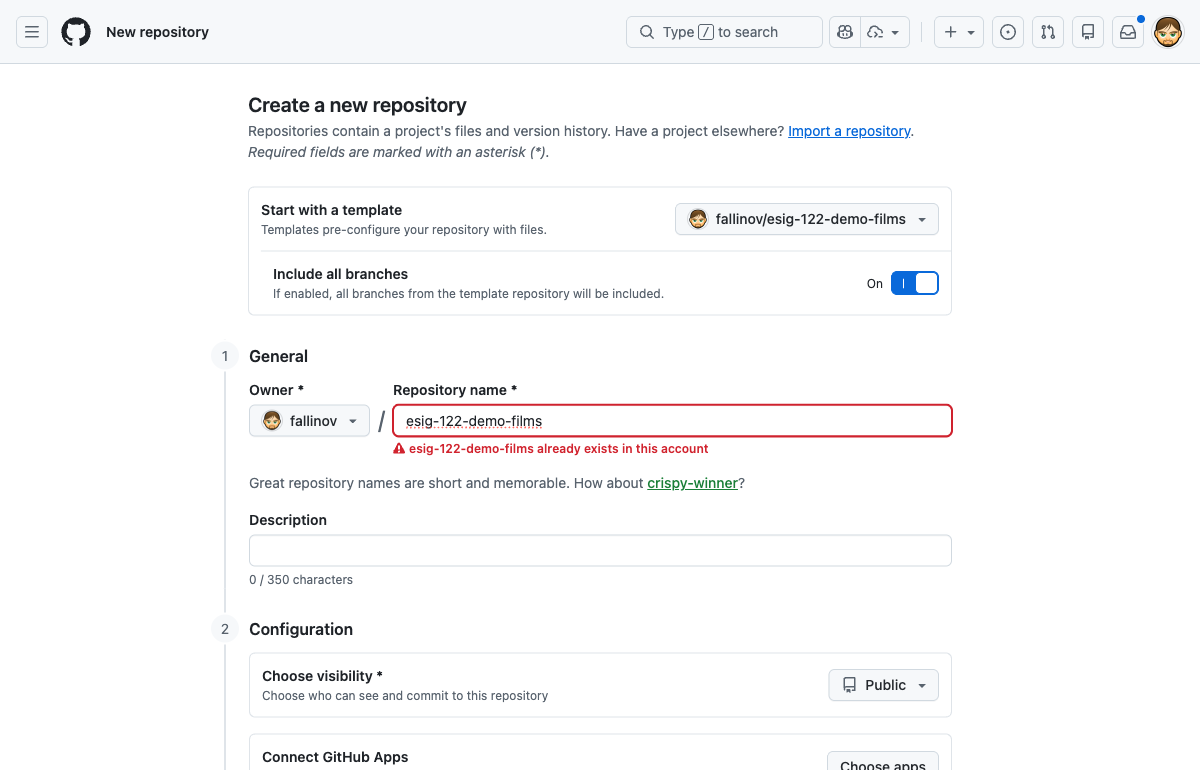1200x770 pixels.
Task: Open the Public visibility dropdown
Action: [883, 685]
